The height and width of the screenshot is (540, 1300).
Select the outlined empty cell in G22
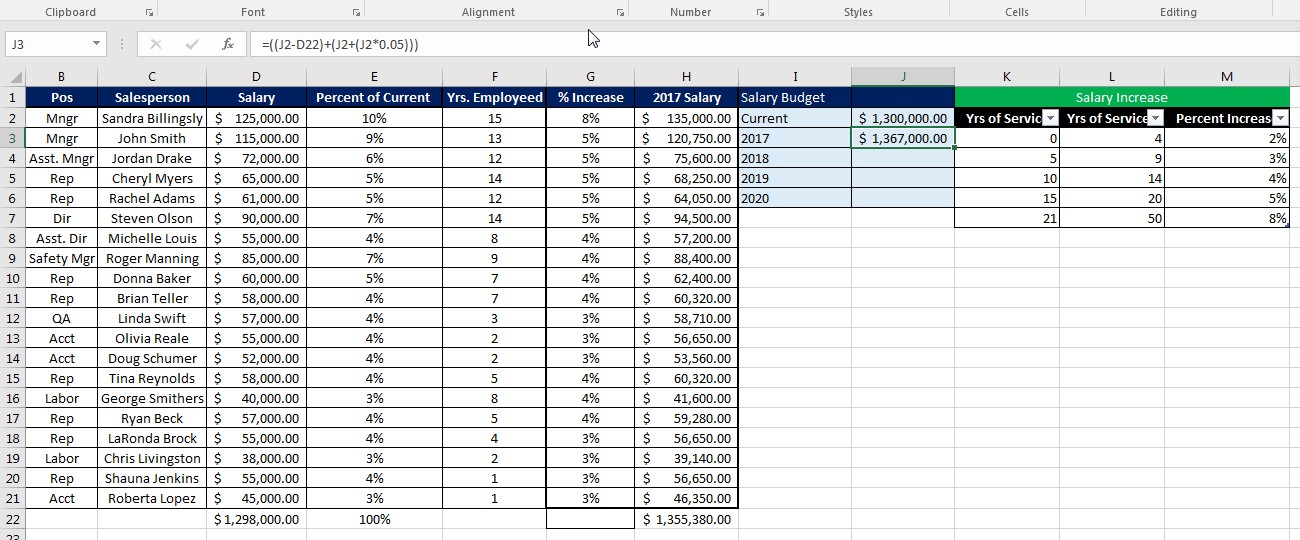pos(590,519)
